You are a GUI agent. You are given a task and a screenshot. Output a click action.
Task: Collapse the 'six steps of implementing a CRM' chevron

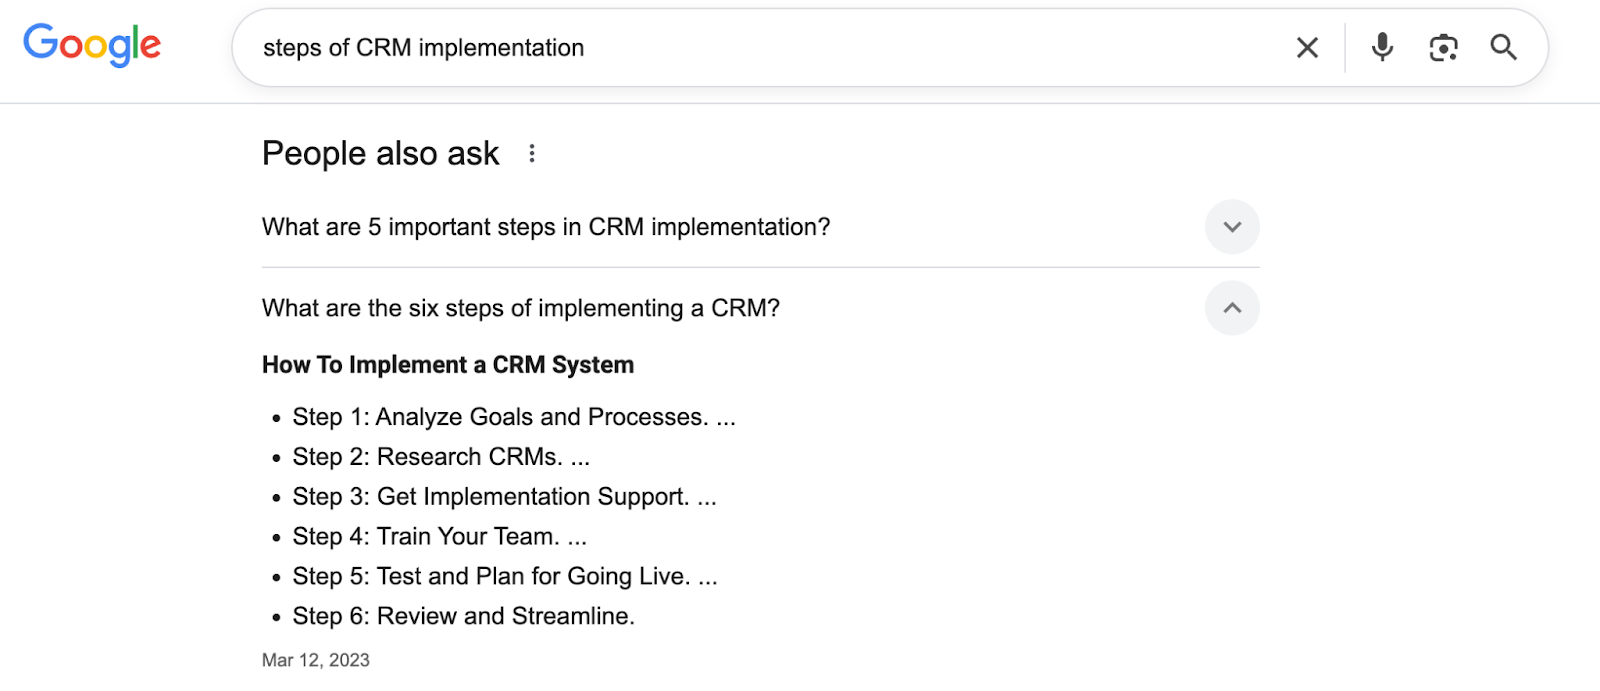point(1232,308)
